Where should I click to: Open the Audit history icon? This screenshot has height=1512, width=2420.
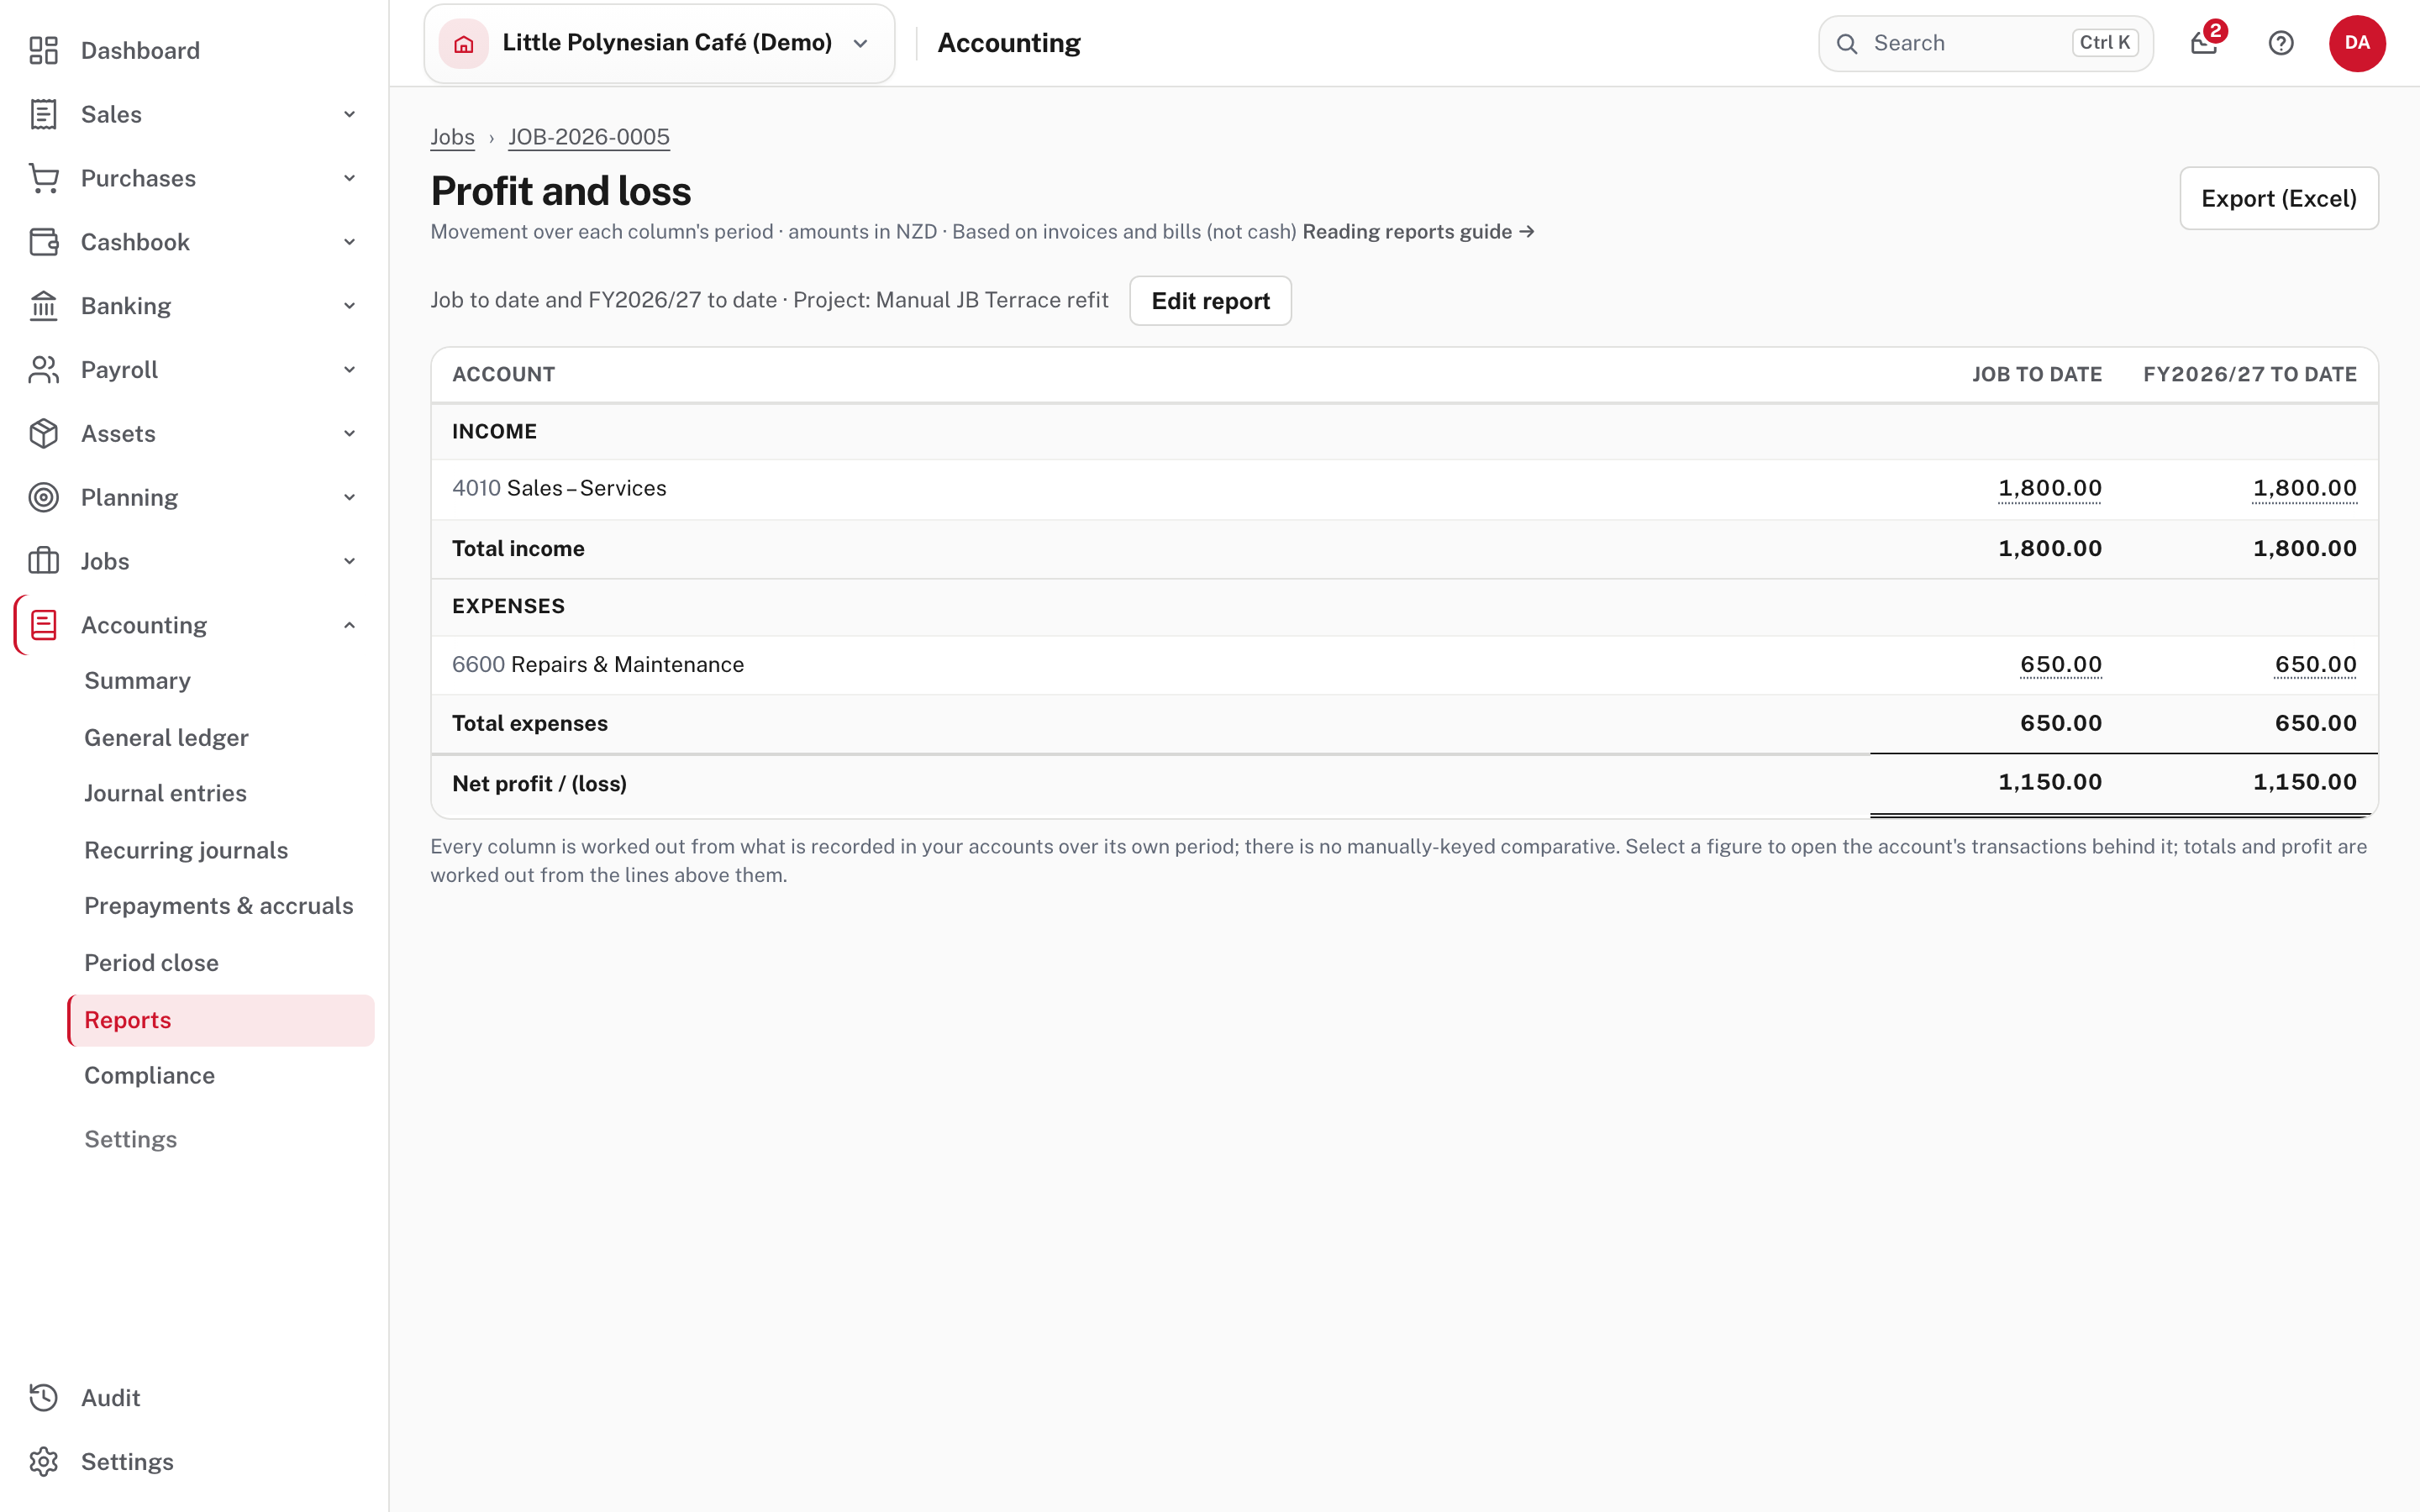click(44, 1397)
